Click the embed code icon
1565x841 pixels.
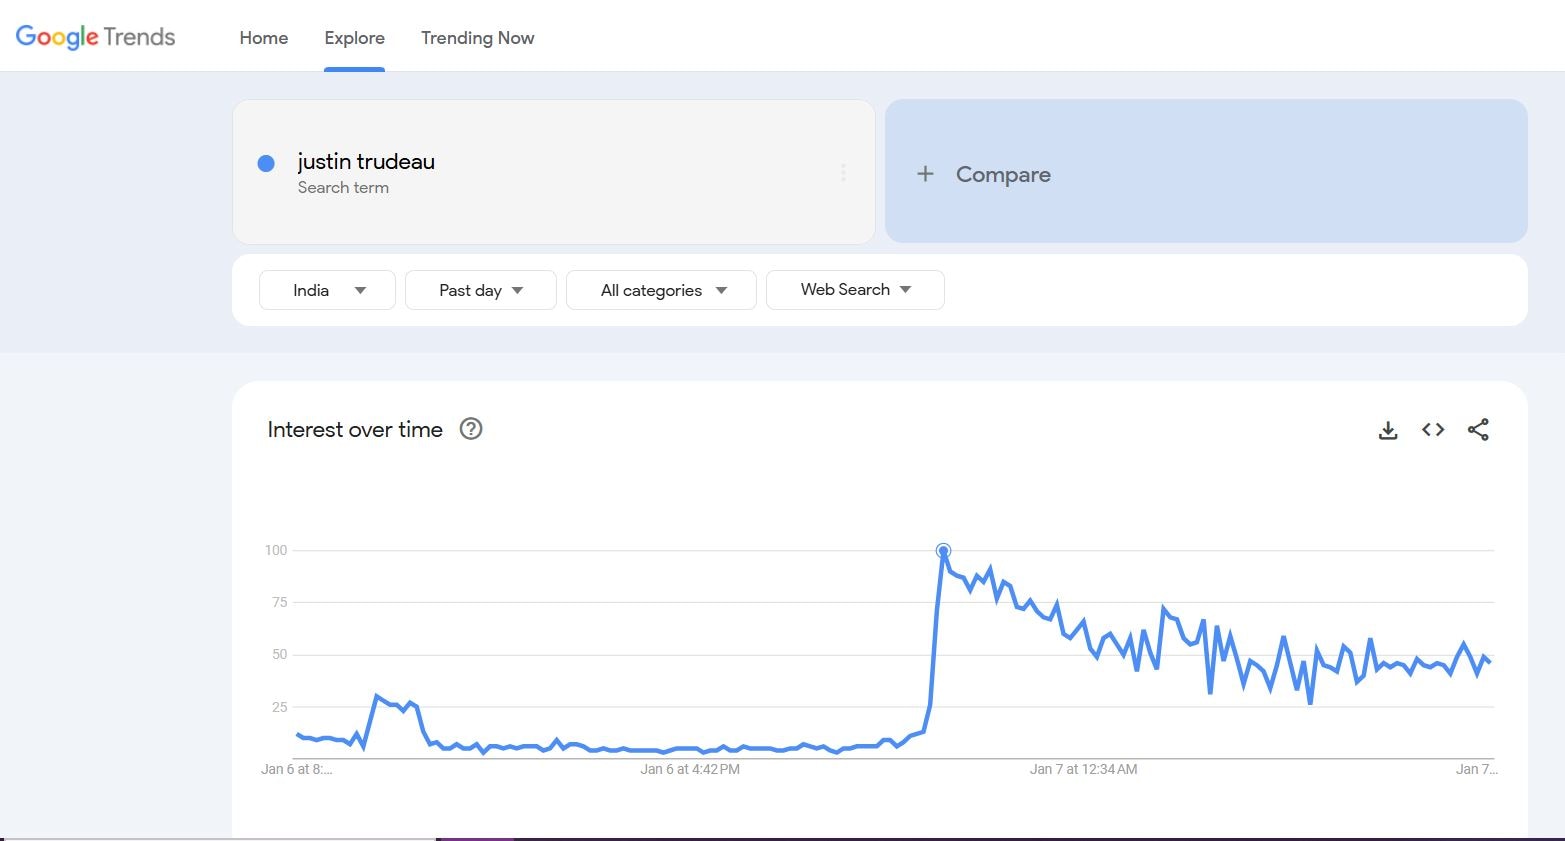pos(1433,430)
